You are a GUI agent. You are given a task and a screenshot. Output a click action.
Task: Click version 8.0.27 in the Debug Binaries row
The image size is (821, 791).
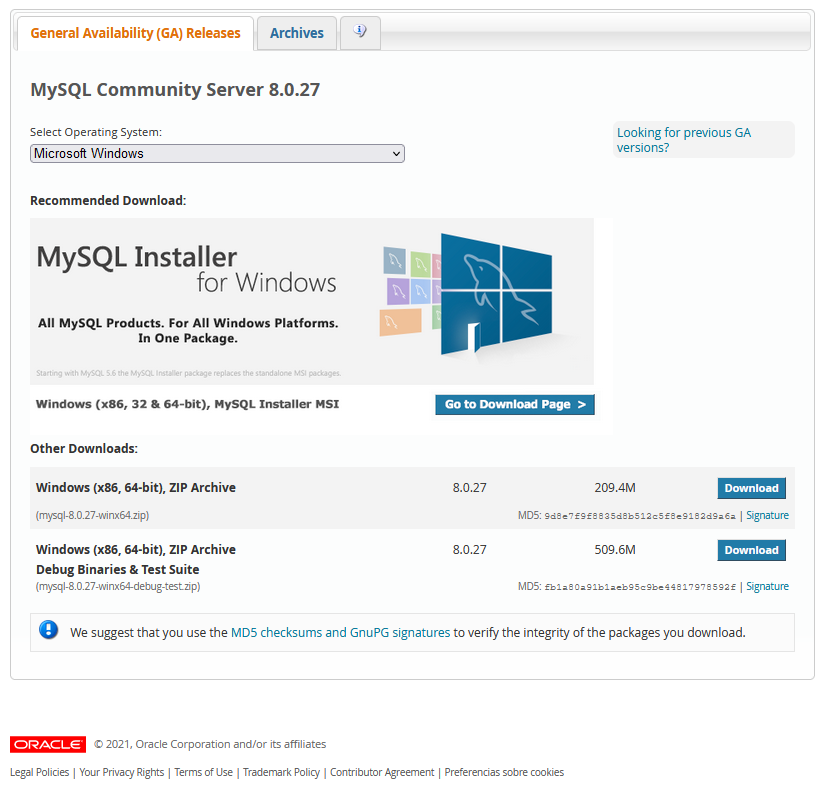(470, 550)
